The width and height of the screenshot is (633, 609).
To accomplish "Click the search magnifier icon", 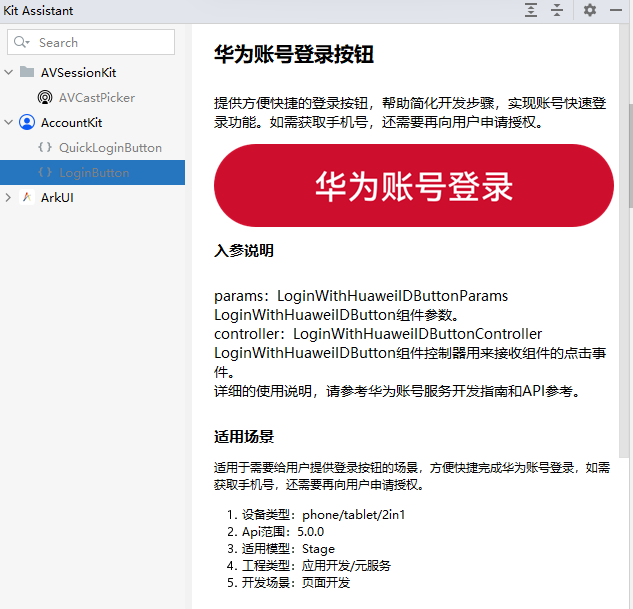I will pos(21,42).
